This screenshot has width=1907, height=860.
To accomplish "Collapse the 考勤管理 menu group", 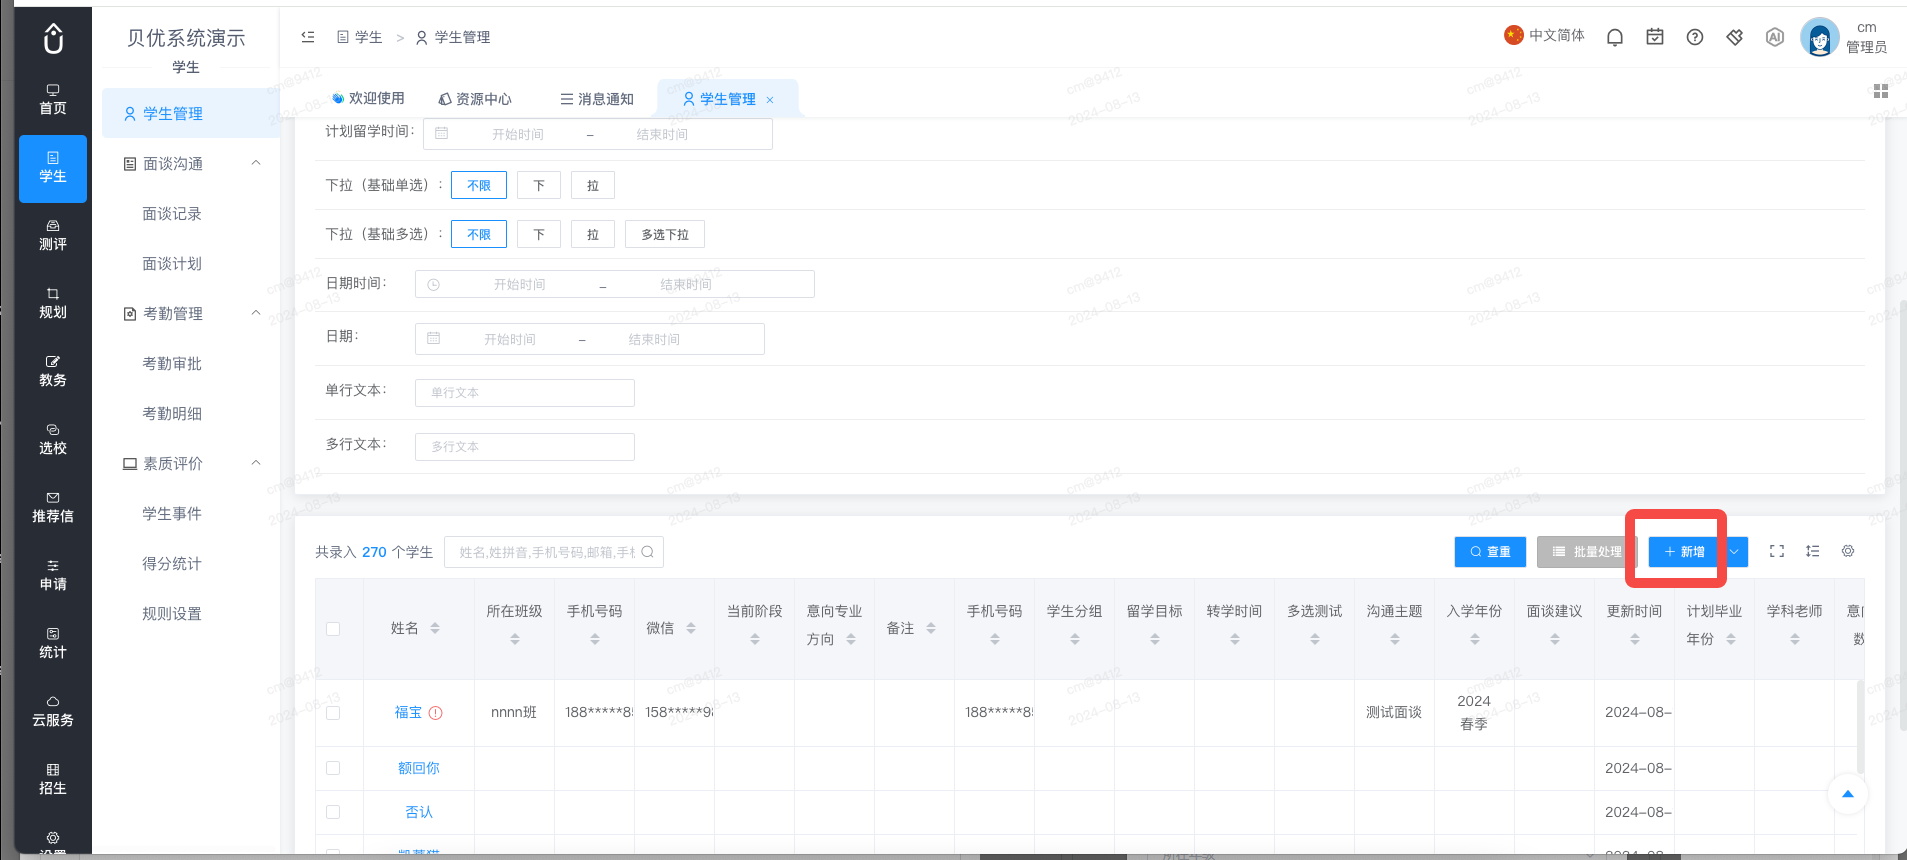I will [x=256, y=313].
